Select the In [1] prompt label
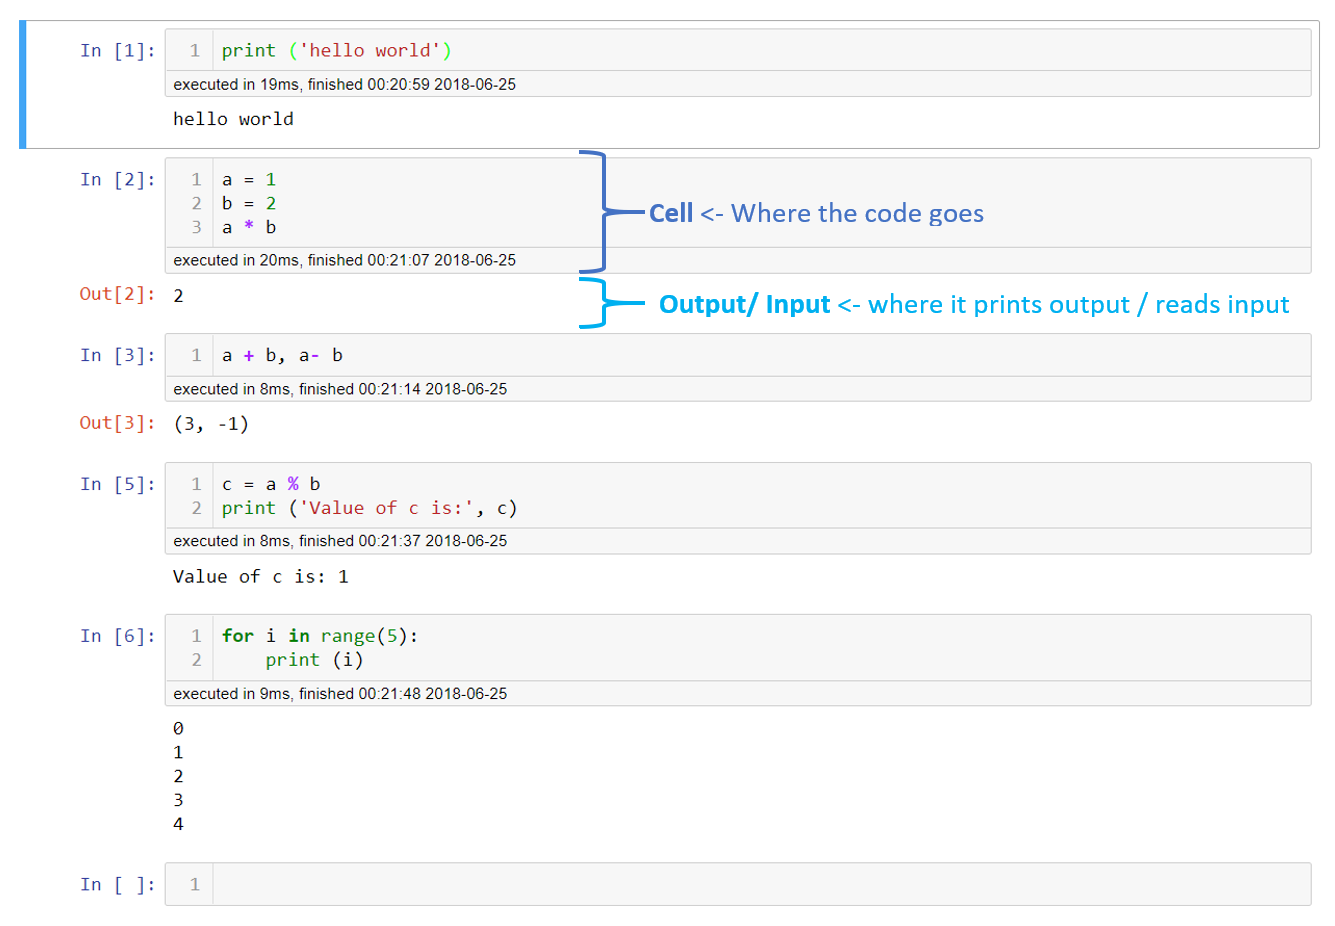 tap(118, 50)
